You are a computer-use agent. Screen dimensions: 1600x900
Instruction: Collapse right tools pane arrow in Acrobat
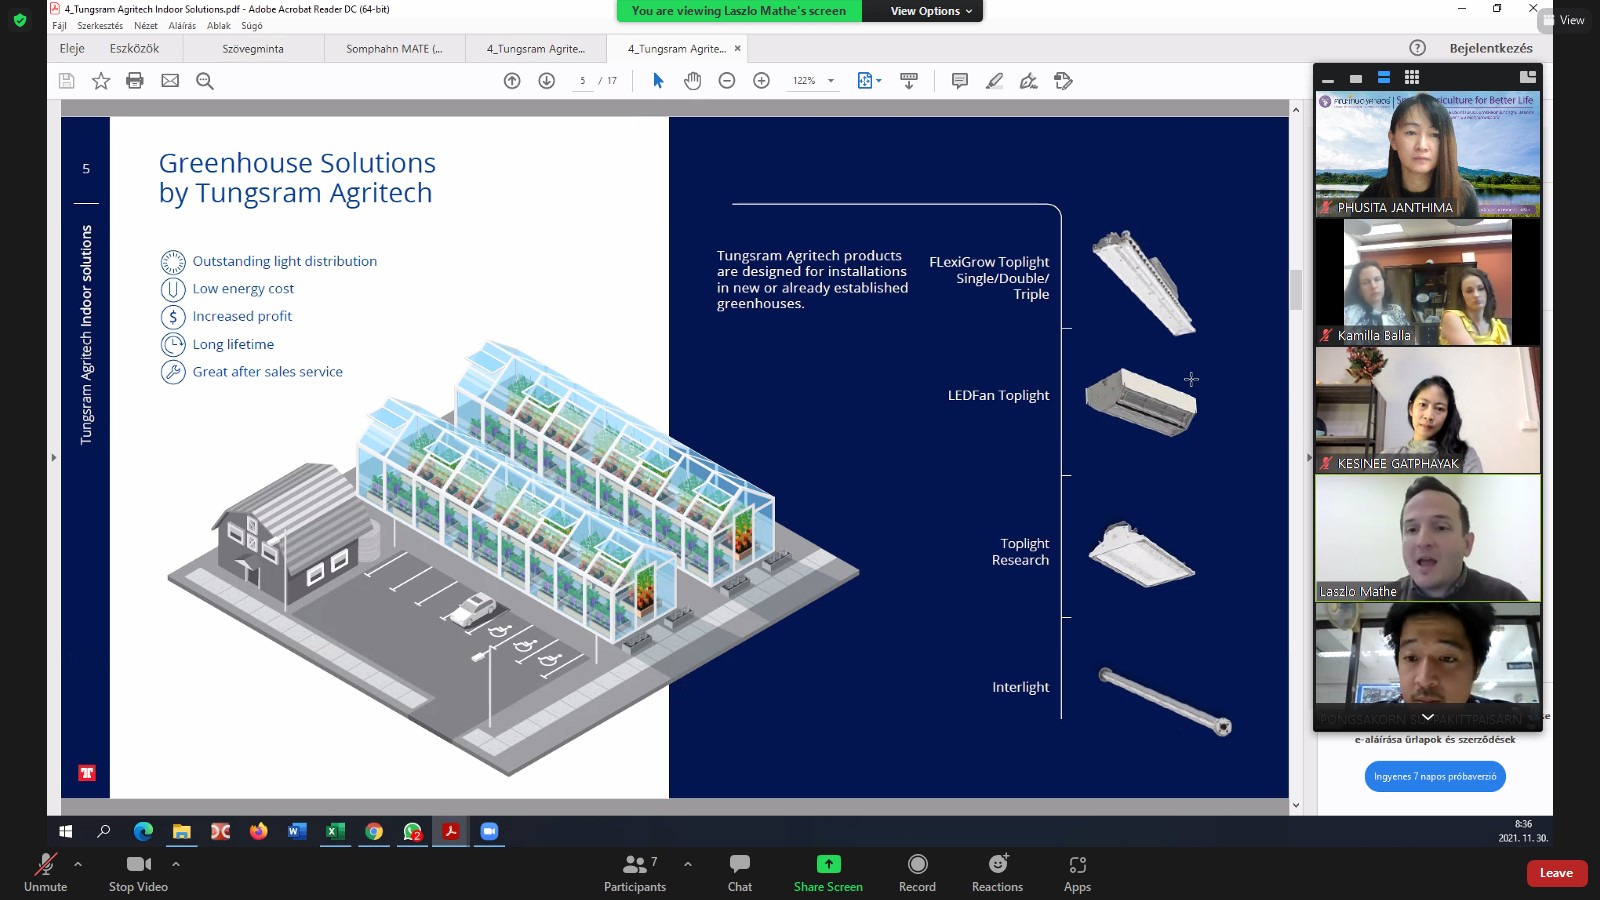coord(1309,457)
